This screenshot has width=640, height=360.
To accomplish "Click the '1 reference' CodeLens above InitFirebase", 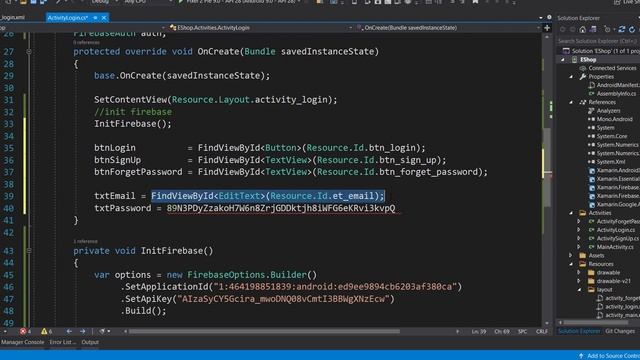I will coord(85,241).
